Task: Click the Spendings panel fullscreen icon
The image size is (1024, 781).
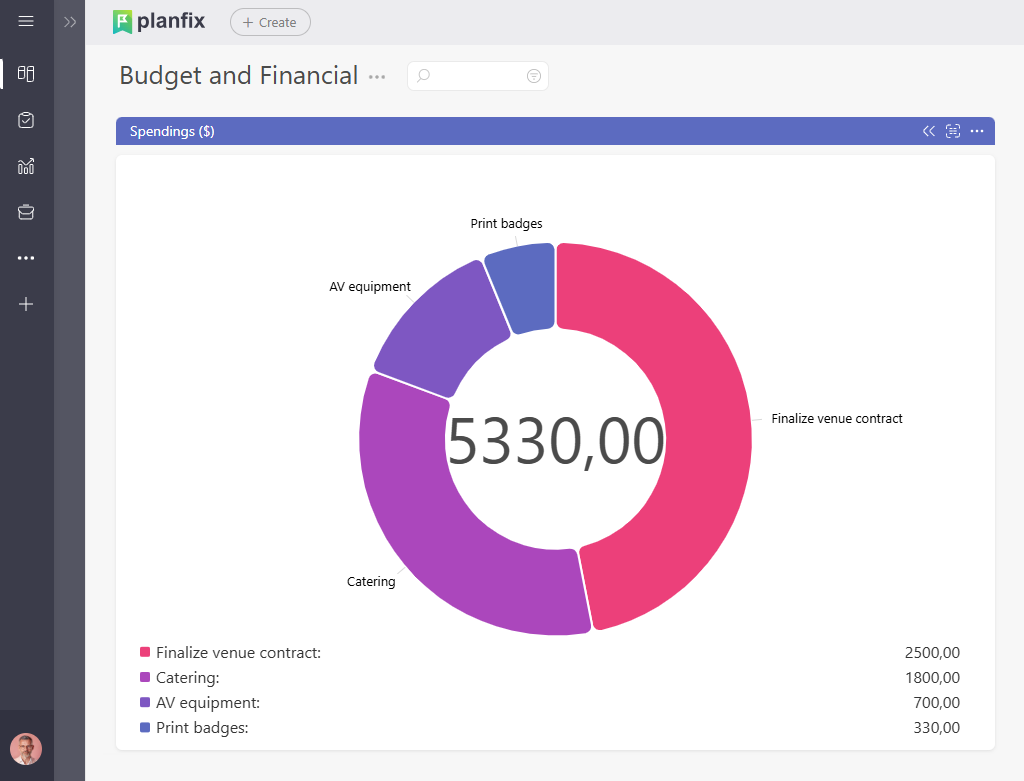Action: [x=953, y=131]
